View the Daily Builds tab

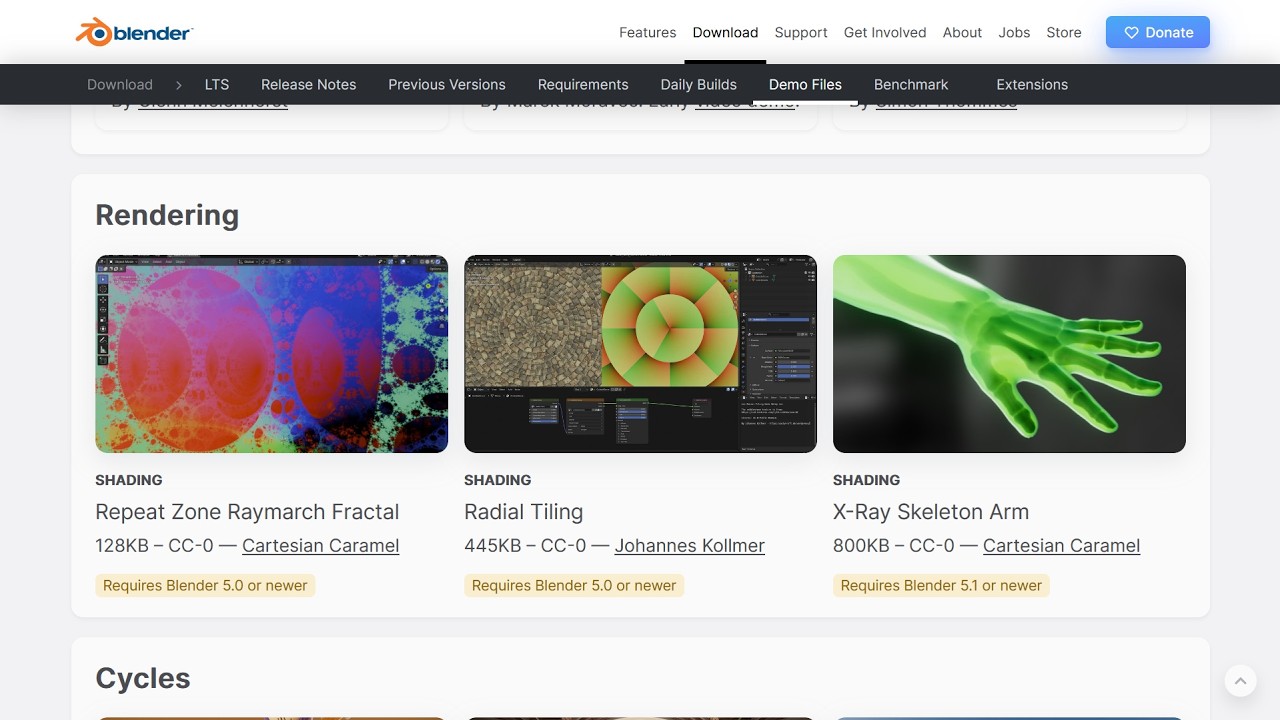click(699, 85)
